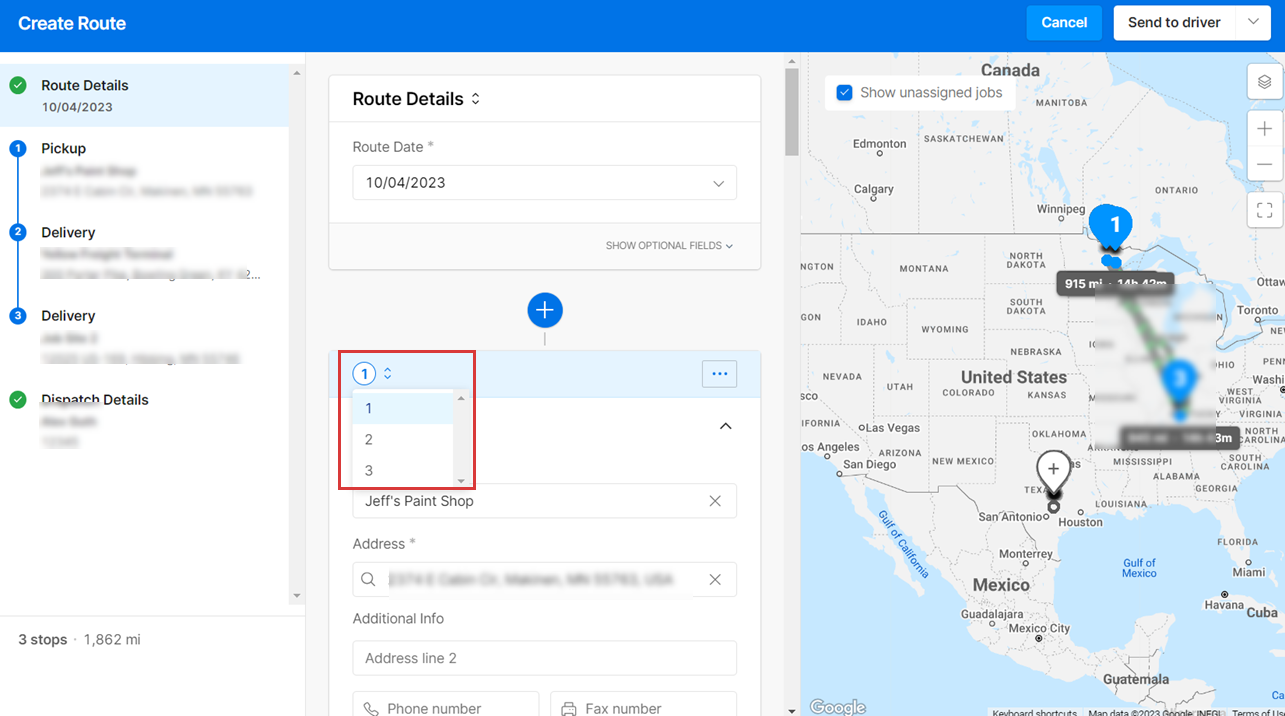Toggle fullscreen map view
Viewport: 1285px width, 716px height.
tap(1264, 210)
